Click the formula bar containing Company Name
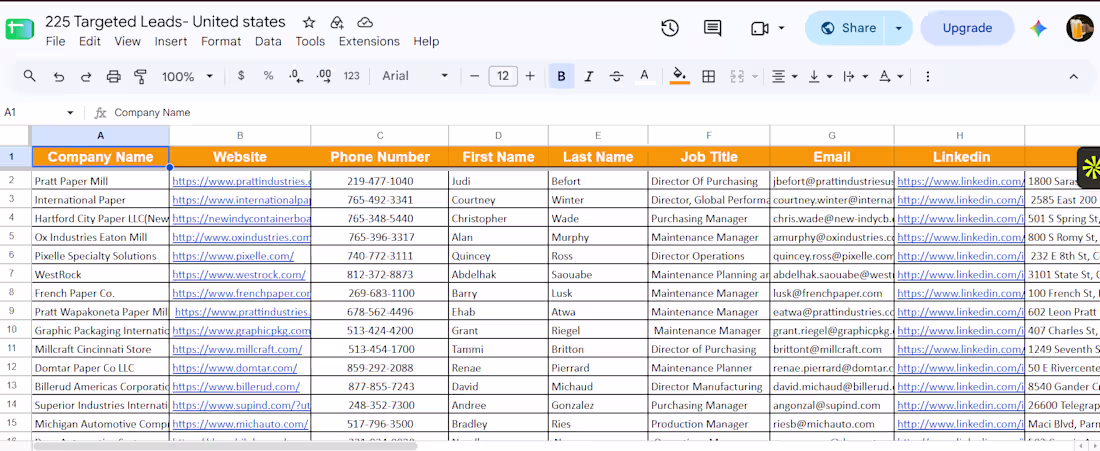This screenshot has width=1100, height=451. coord(603,112)
